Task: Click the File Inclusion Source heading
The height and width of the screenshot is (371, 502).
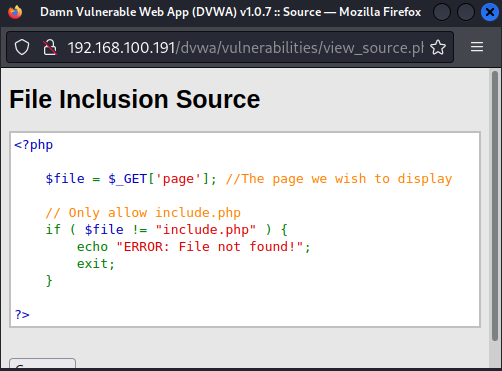Action: pyautogui.click(x=135, y=99)
